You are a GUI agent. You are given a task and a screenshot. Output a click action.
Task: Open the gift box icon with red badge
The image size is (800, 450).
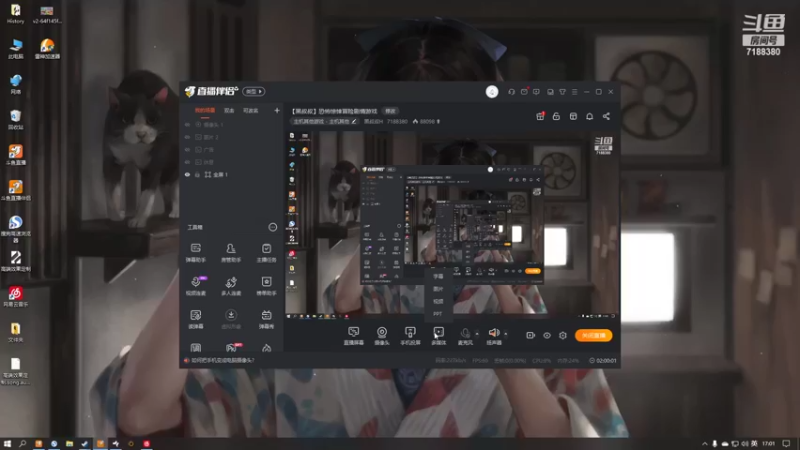tap(540, 116)
